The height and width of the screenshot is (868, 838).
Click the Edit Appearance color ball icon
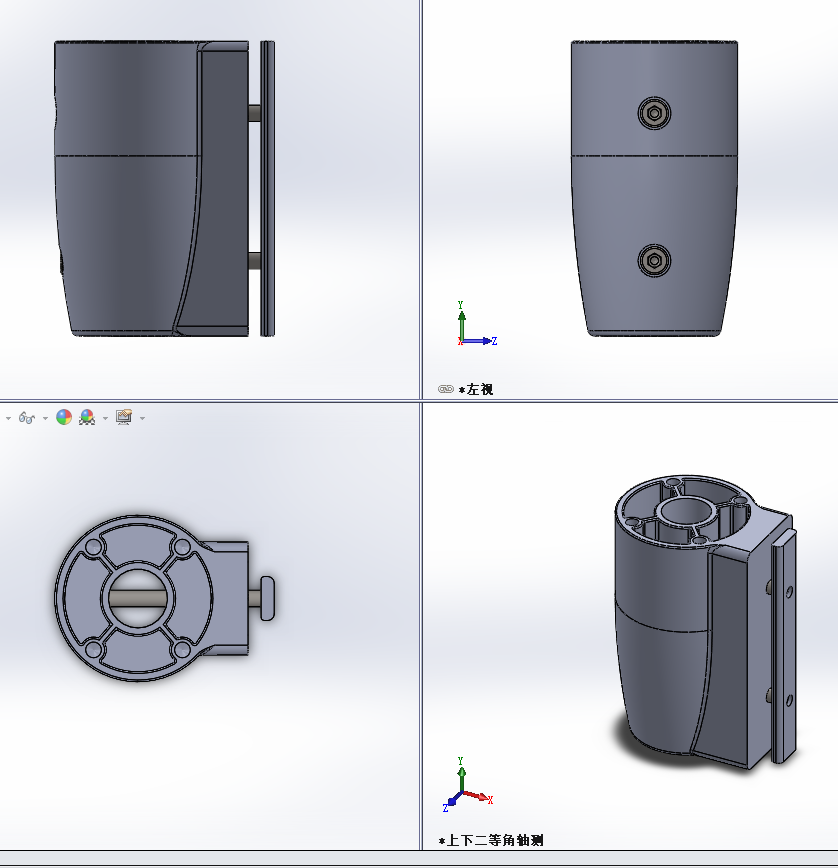point(64,417)
